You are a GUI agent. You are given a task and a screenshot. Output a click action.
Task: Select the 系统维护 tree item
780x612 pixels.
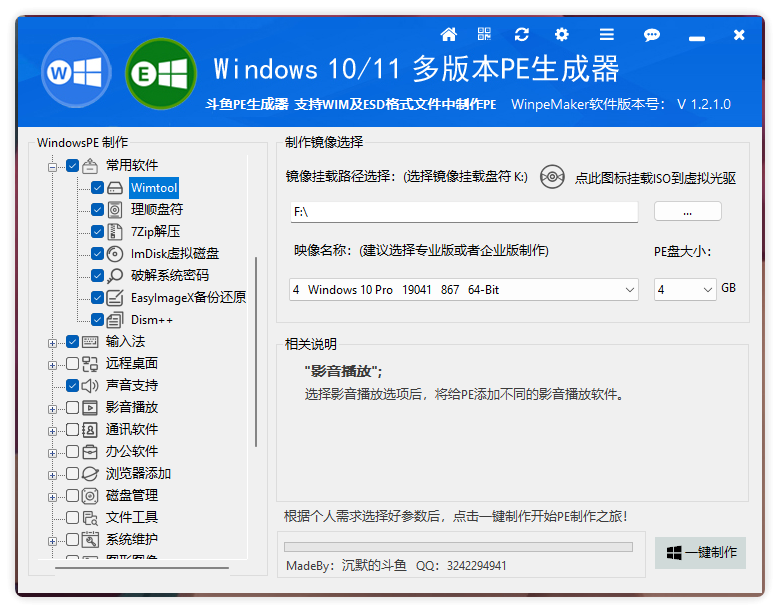pos(132,539)
